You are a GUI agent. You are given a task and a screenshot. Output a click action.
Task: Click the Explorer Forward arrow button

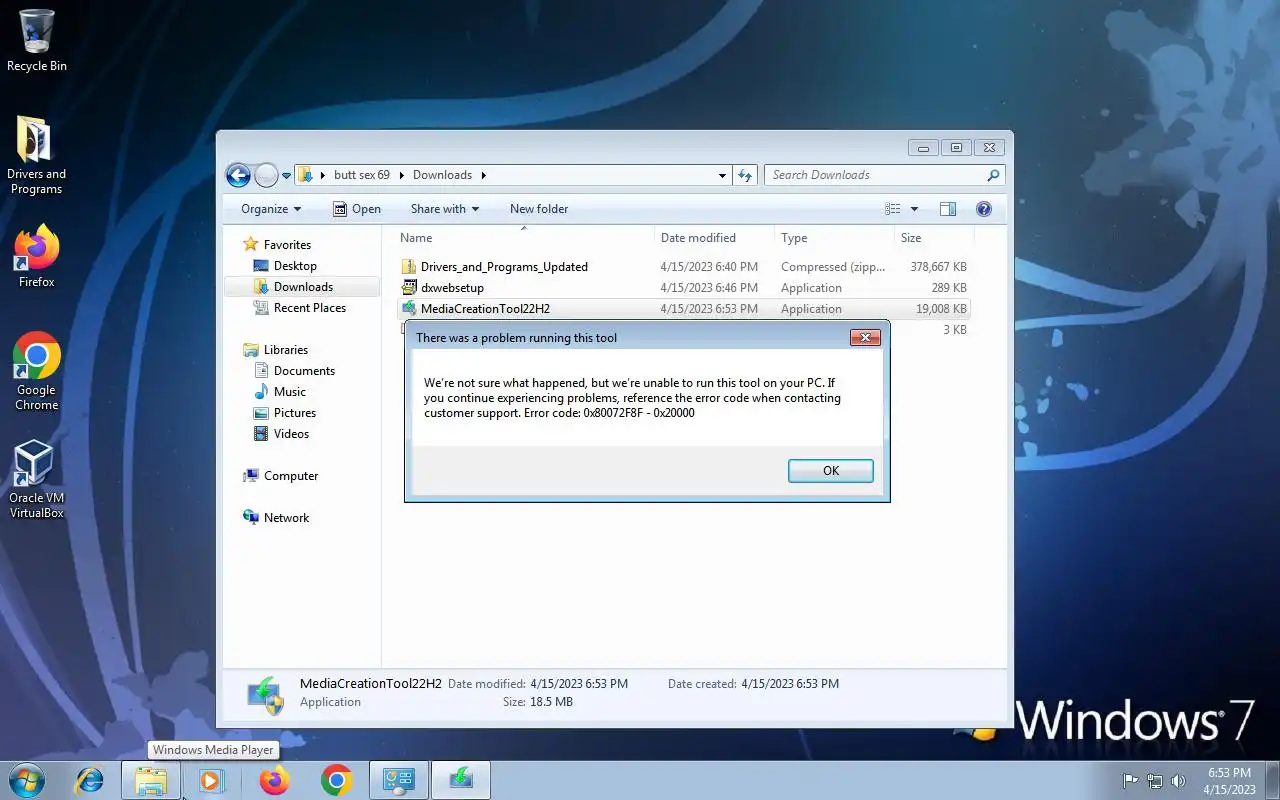pos(266,176)
